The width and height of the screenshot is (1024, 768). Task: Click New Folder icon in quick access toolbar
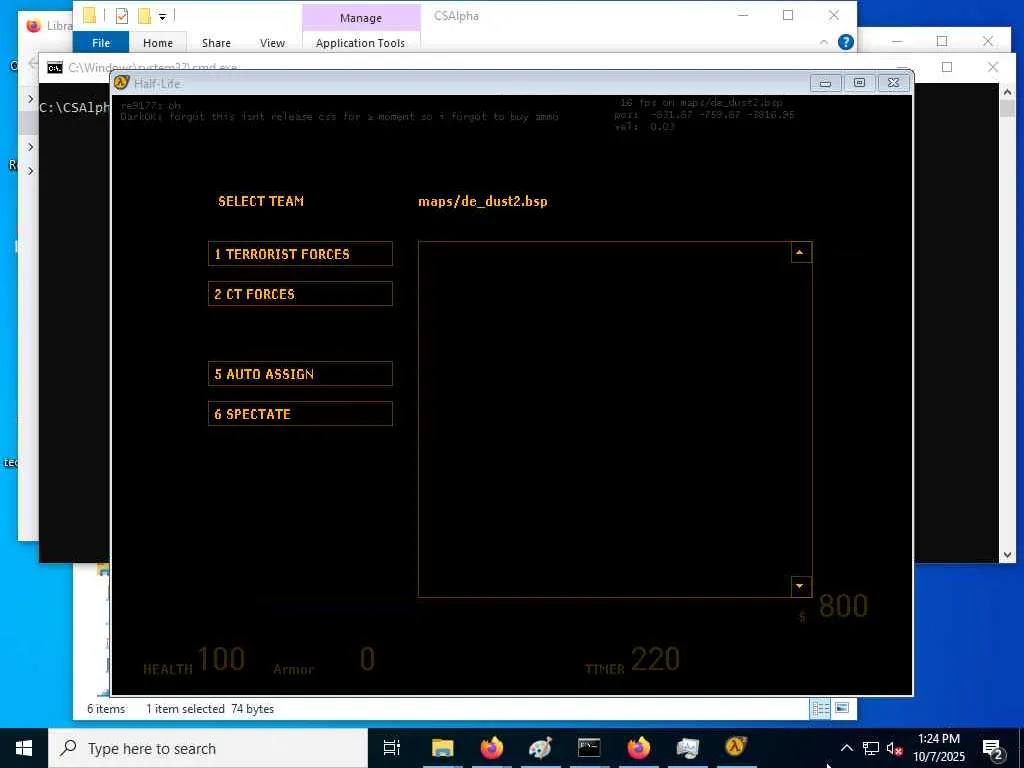pyautogui.click(x=144, y=16)
